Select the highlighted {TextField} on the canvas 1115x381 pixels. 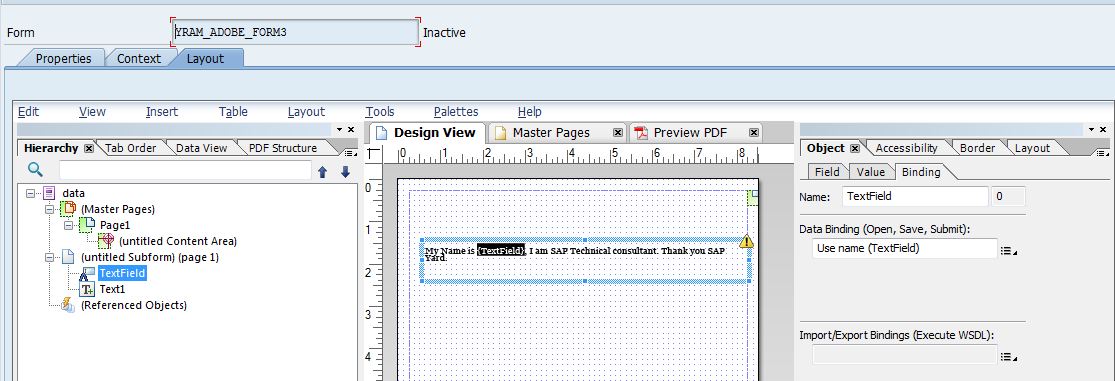point(501,251)
